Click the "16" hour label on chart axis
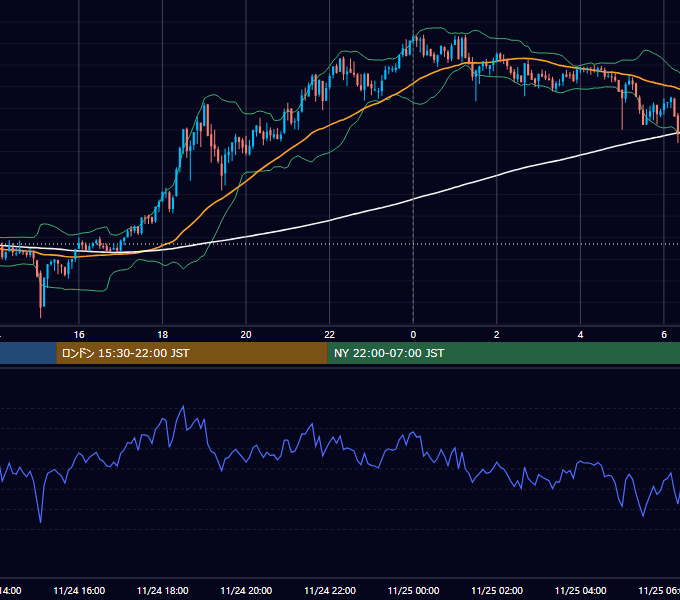The width and height of the screenshot is (680, 600). pyautogui.click(x=79, y=335)
